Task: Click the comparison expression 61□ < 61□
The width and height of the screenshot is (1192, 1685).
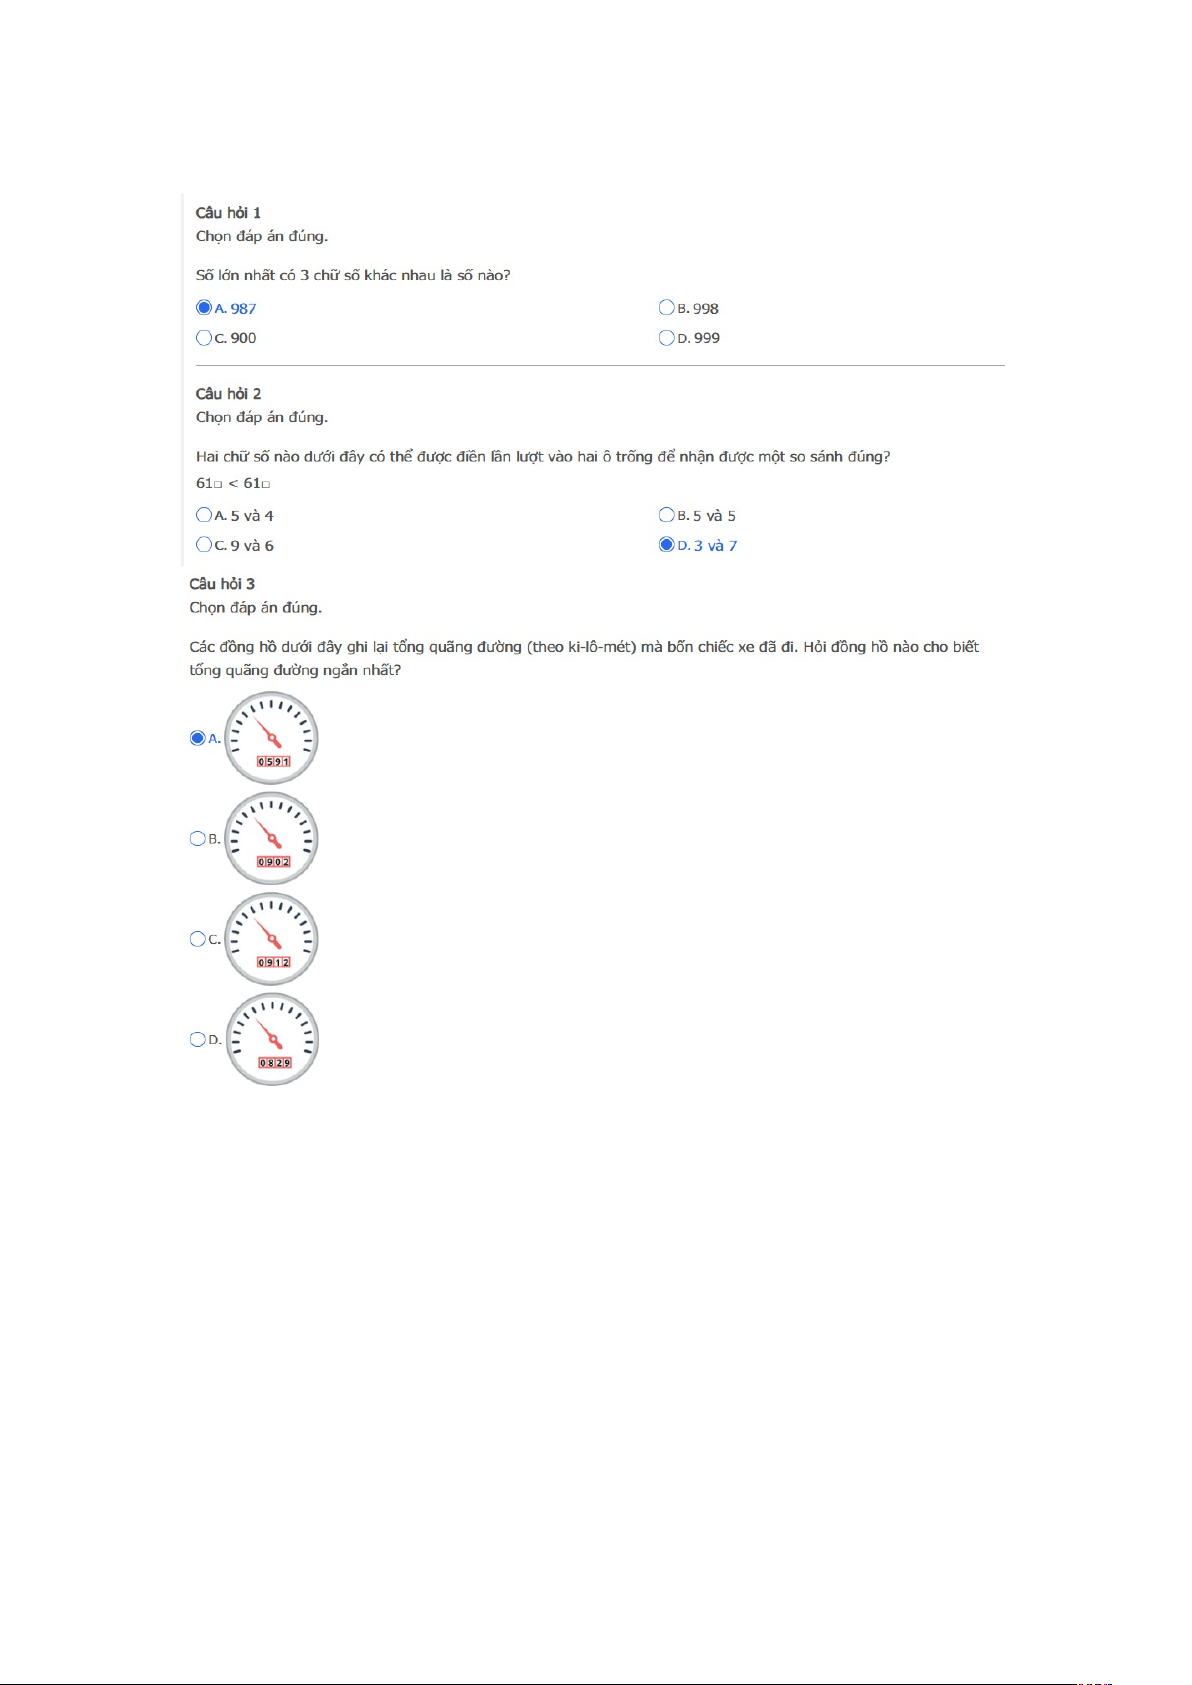Action: 233,484
